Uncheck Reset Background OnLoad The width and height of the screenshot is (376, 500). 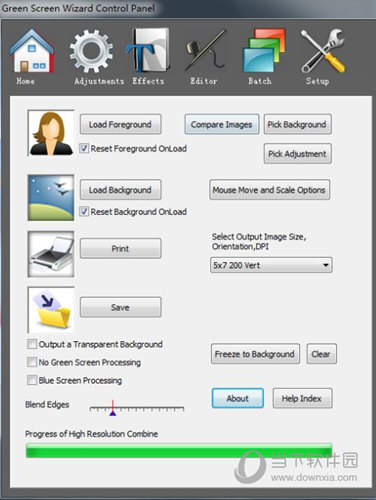coord(84,211)
